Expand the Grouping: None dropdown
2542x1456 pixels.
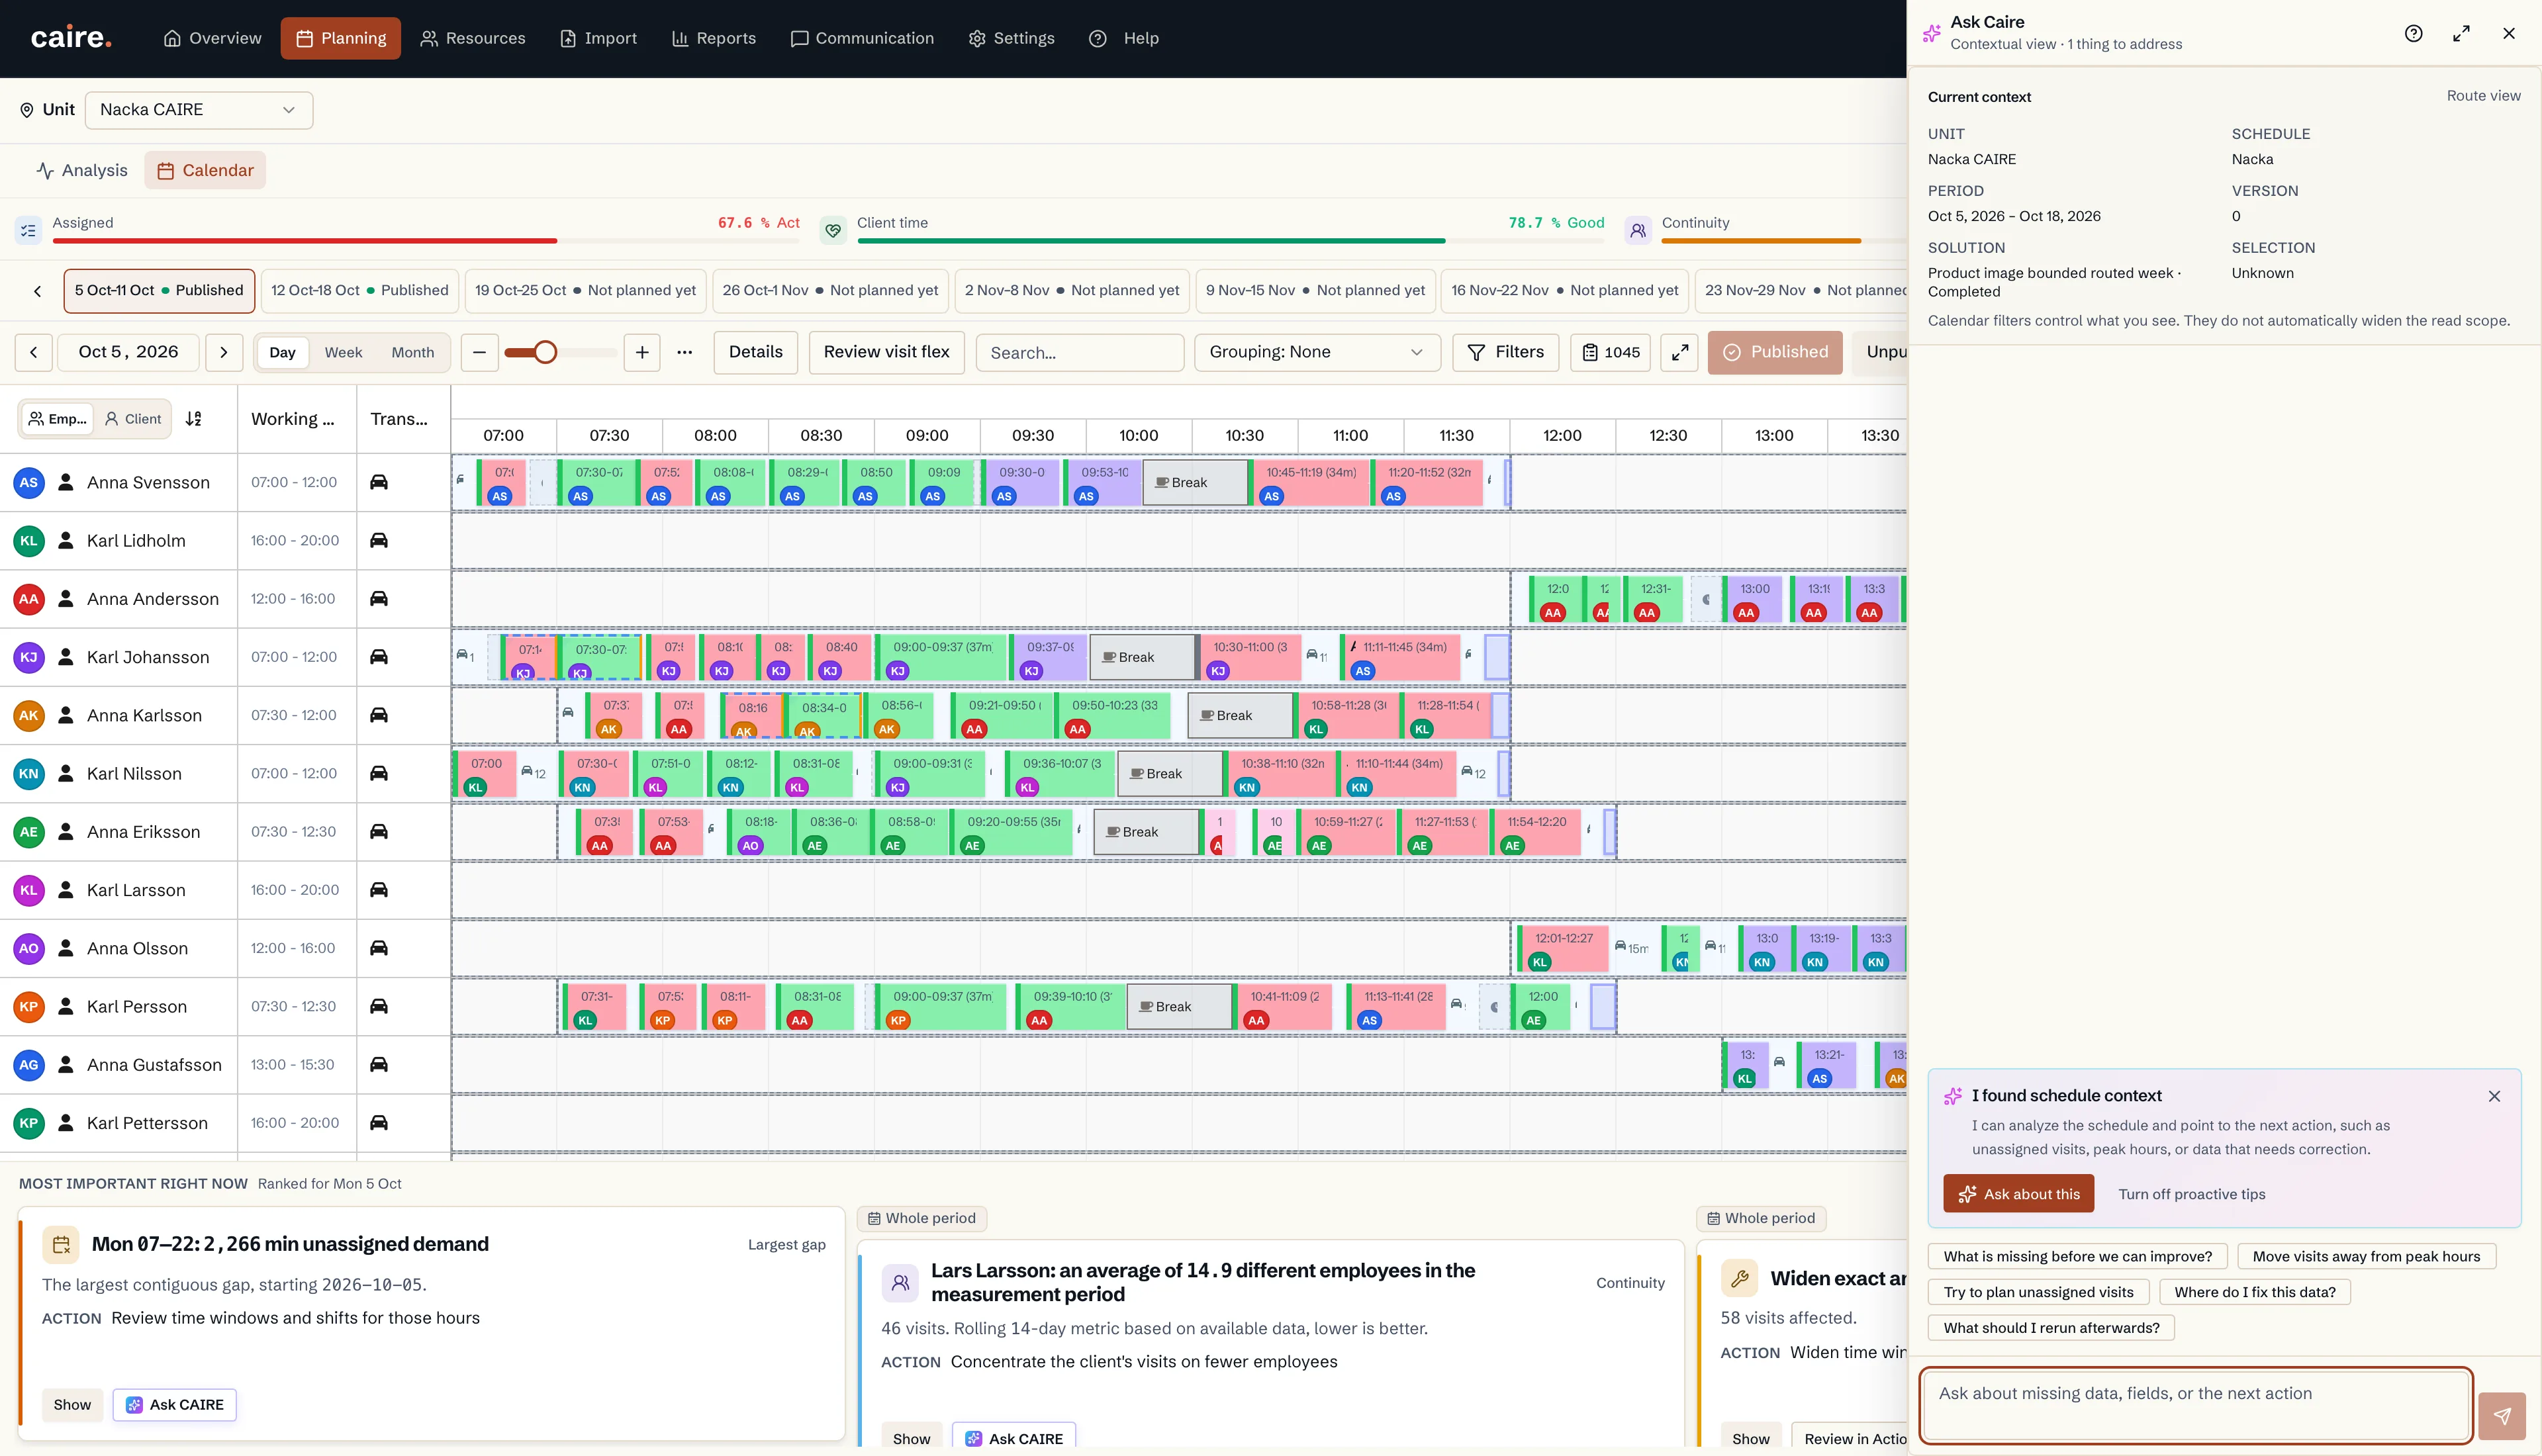tap(1317, 352)
